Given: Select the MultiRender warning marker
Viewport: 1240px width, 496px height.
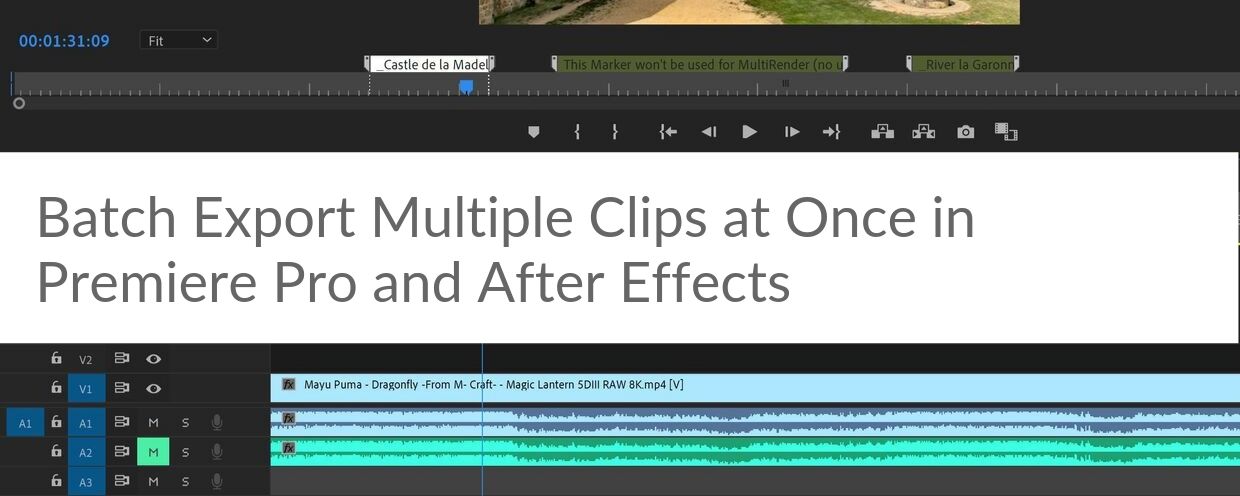Looking at the screenshot, I should 700,64.
